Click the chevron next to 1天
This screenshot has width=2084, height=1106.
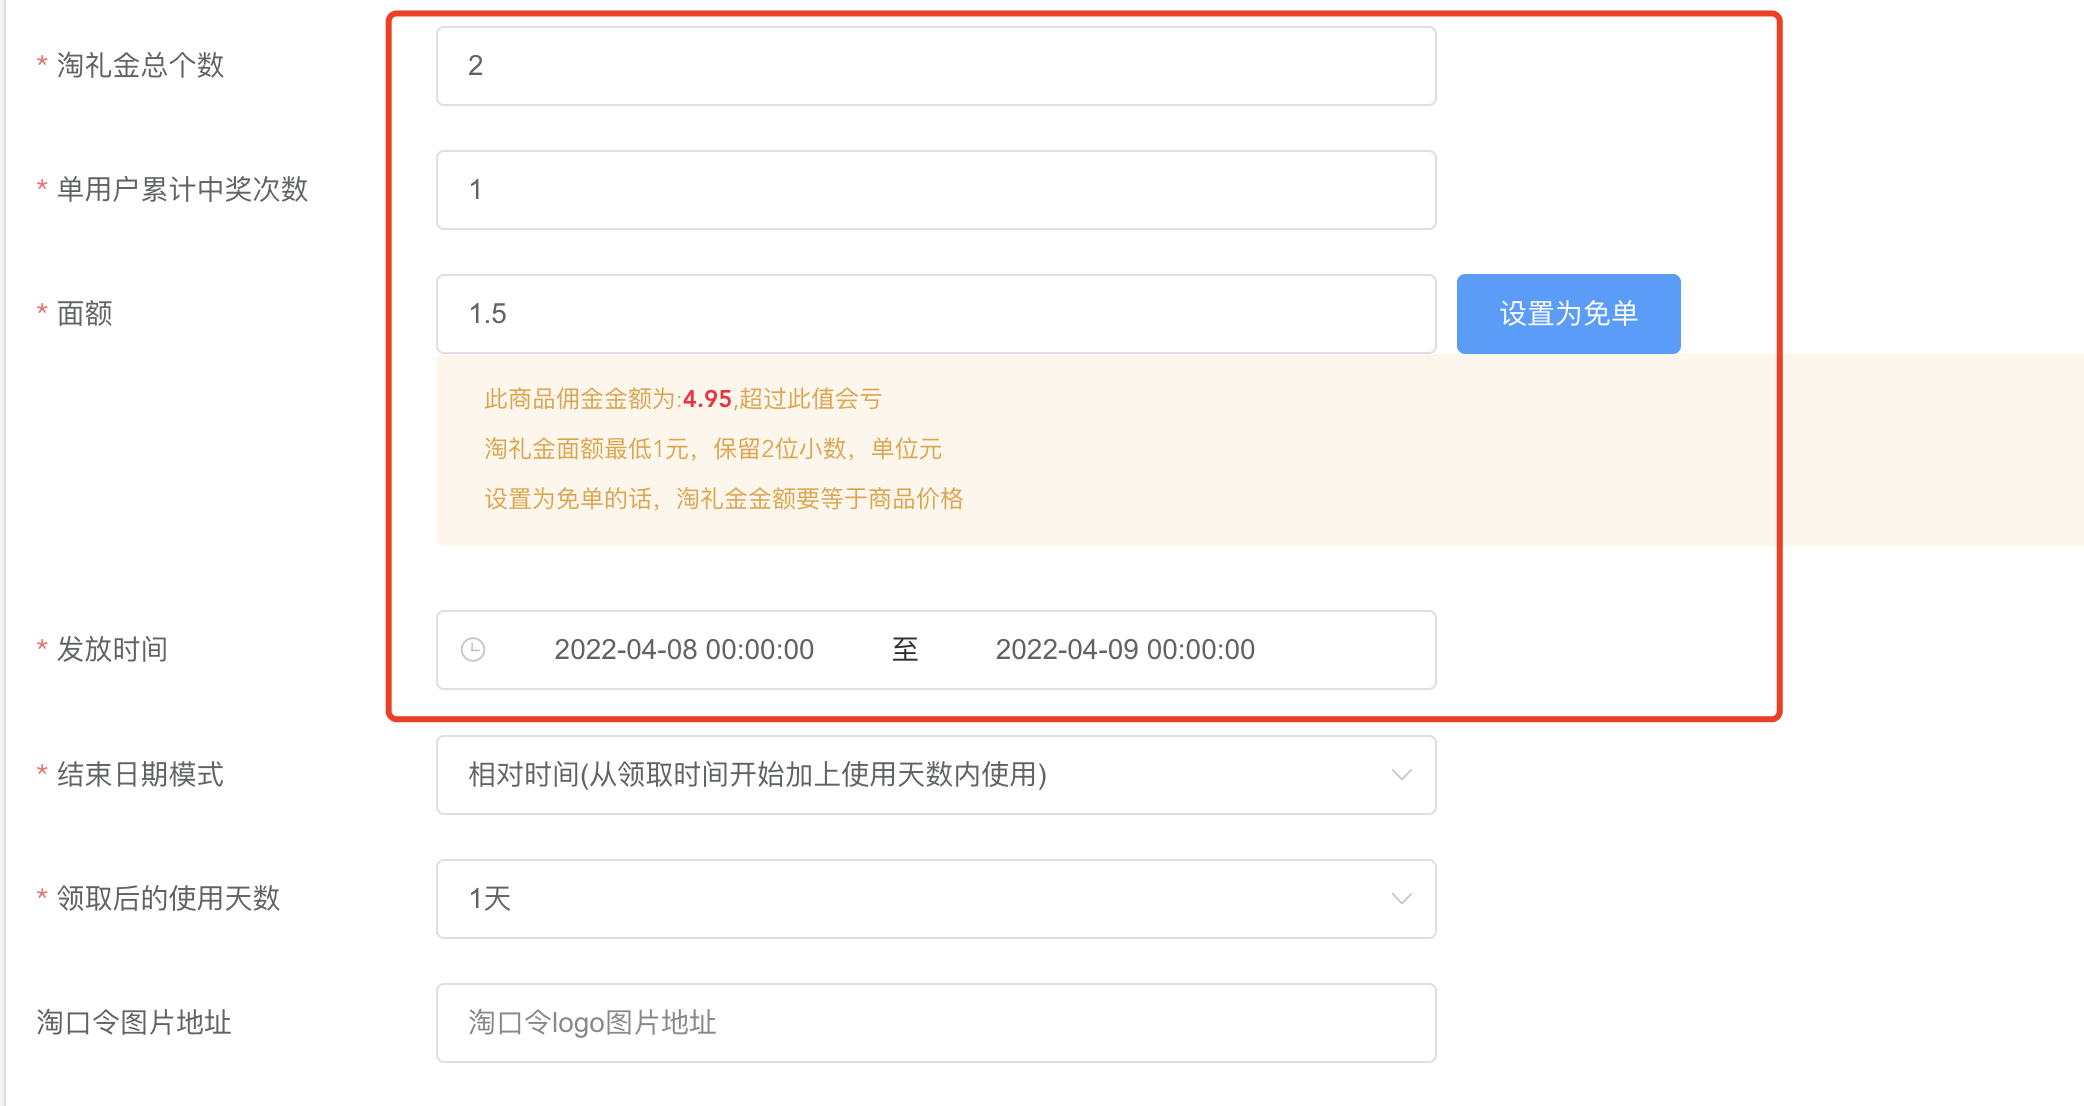click(1402, 899)
